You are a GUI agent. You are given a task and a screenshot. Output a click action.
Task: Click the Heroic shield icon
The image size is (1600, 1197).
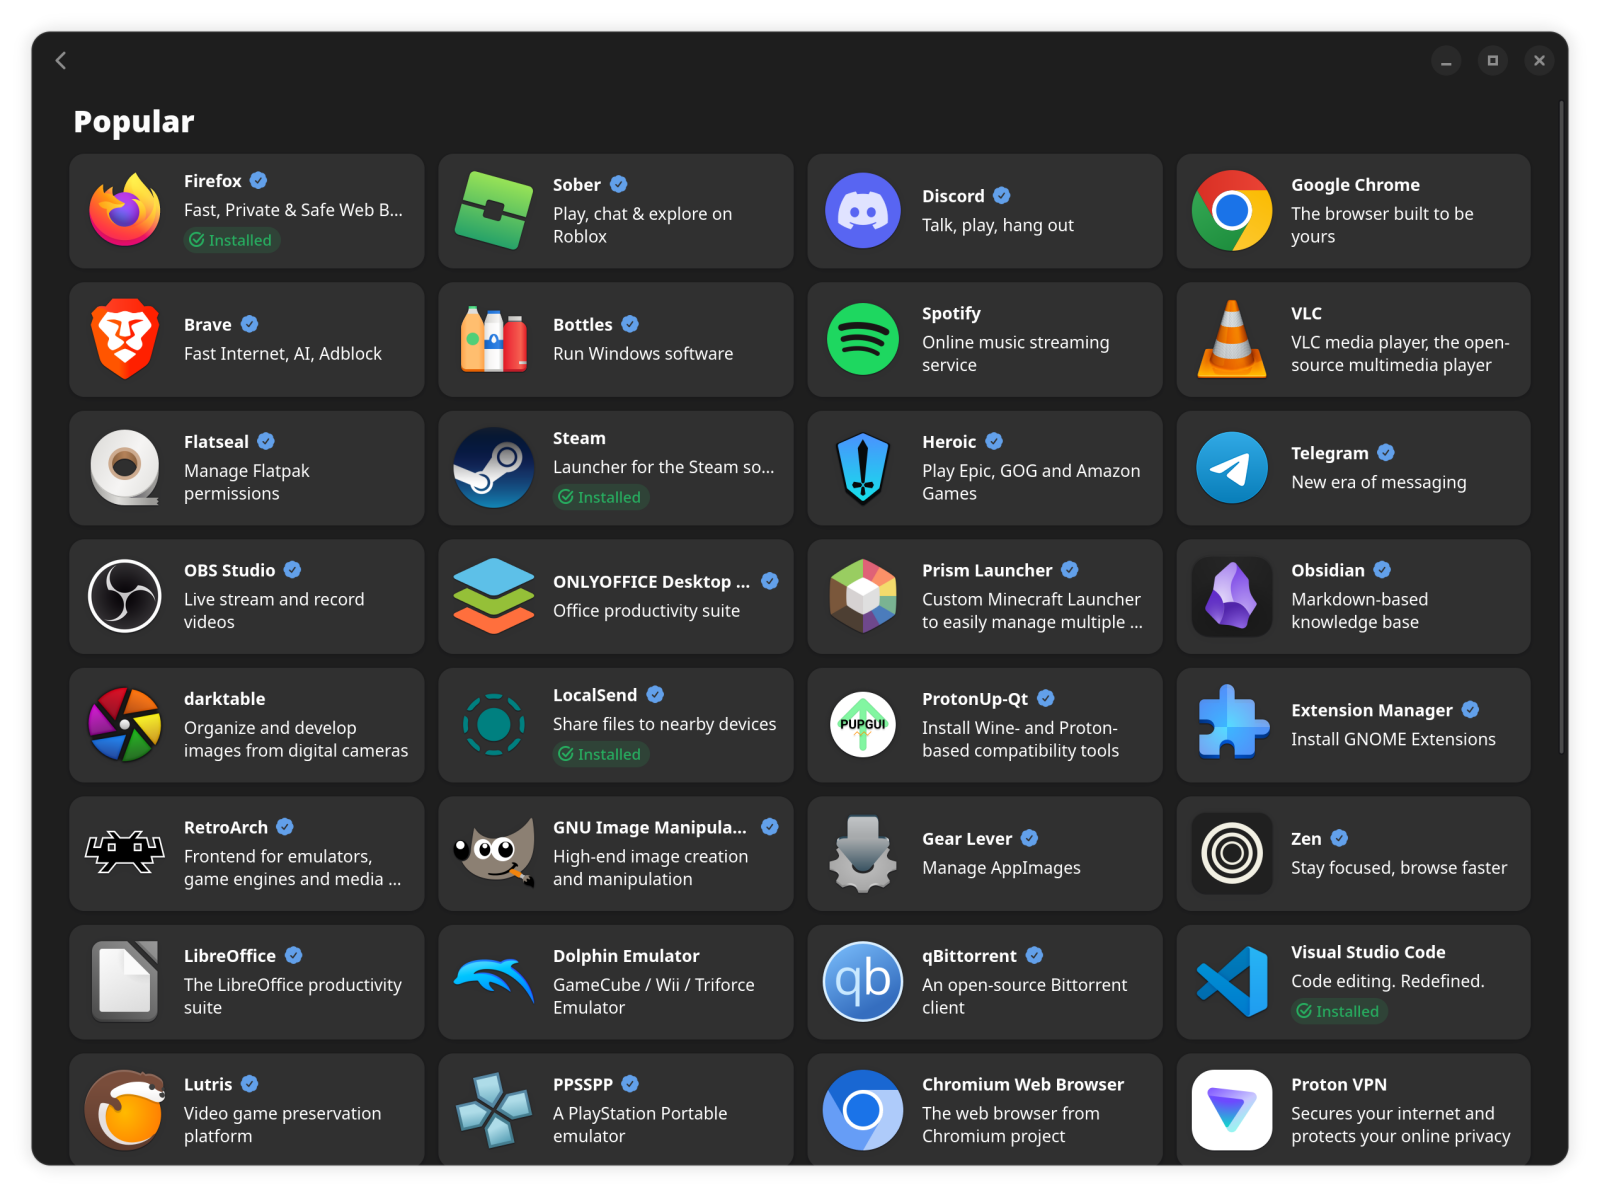[x=863, y=468]
